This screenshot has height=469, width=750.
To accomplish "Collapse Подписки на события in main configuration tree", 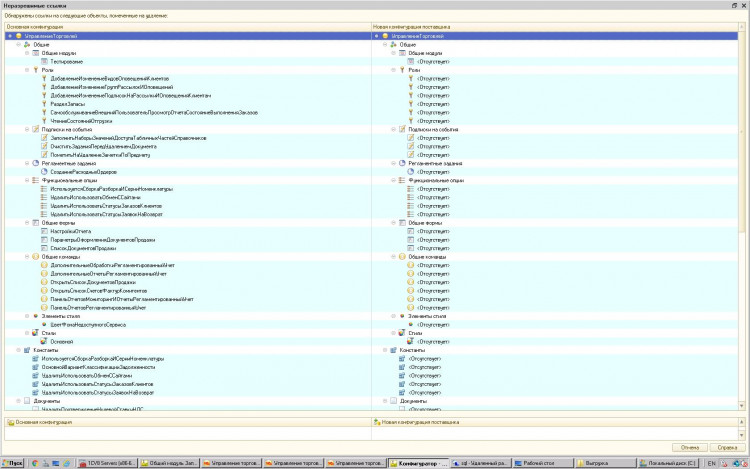I will click(x=27, y=130).
